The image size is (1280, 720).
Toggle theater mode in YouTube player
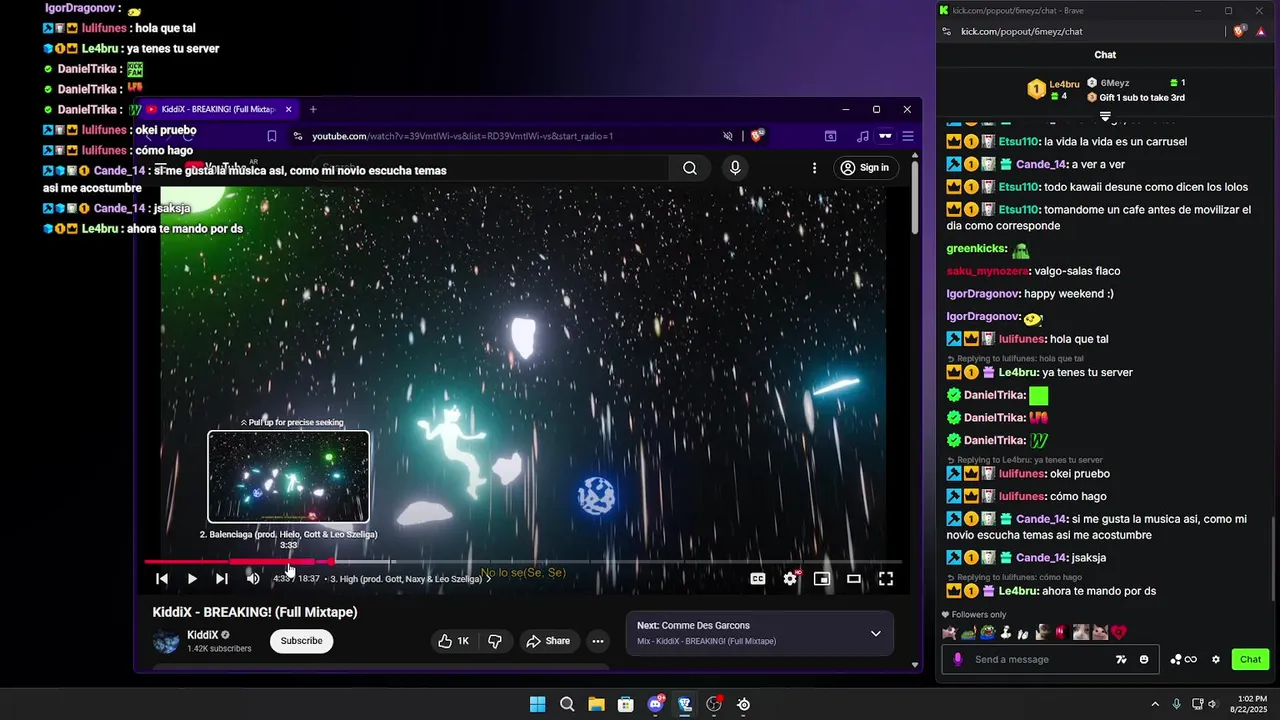854,579
